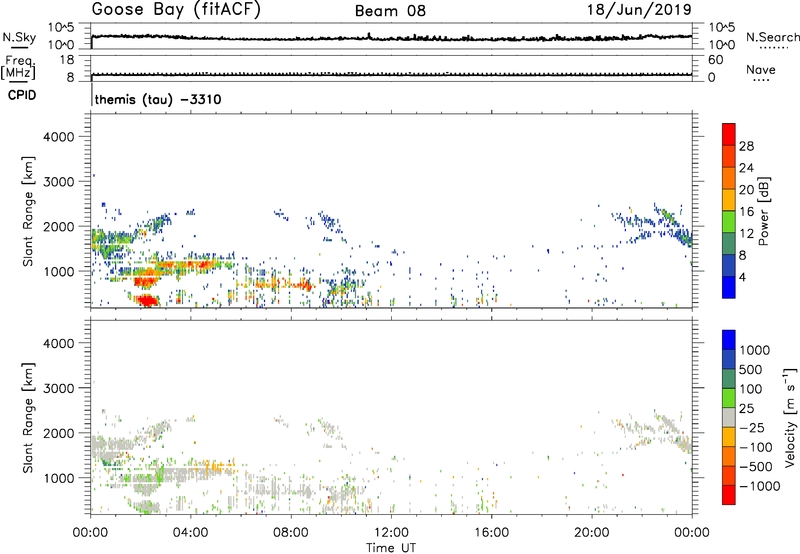Click the 'Freq. [MHz]' label
Screen dimensions: 800x554
point(18,68)
